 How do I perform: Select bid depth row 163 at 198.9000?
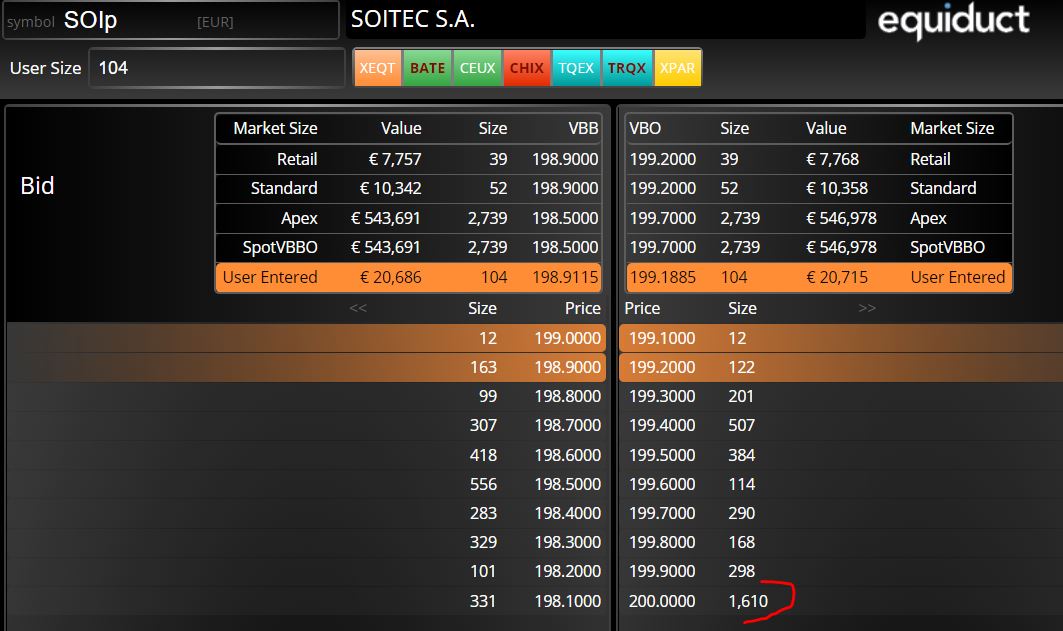tap(306, 367)
